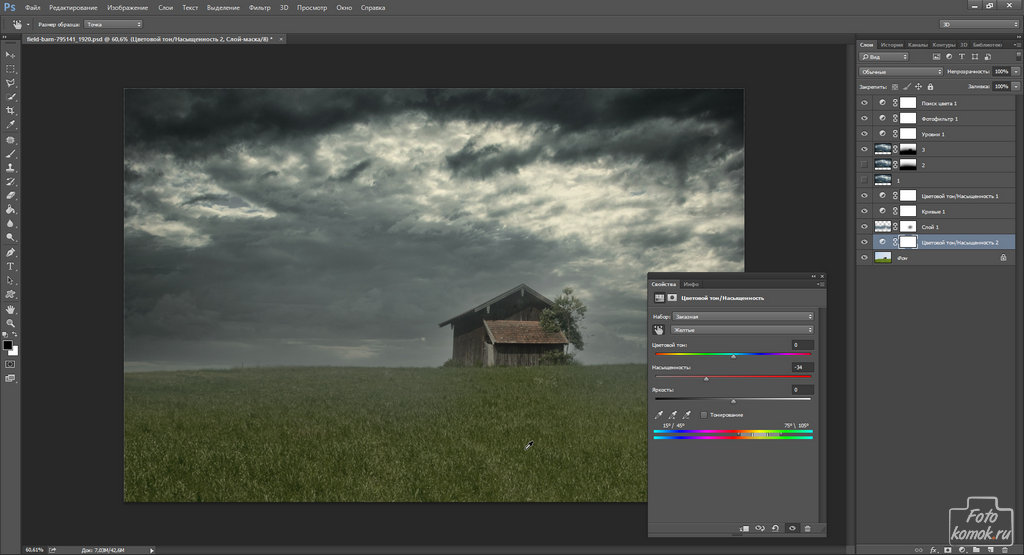Hide the Поиск цвета 1 layer
Screen dimensions: 1024x555
tap(864, 103)
